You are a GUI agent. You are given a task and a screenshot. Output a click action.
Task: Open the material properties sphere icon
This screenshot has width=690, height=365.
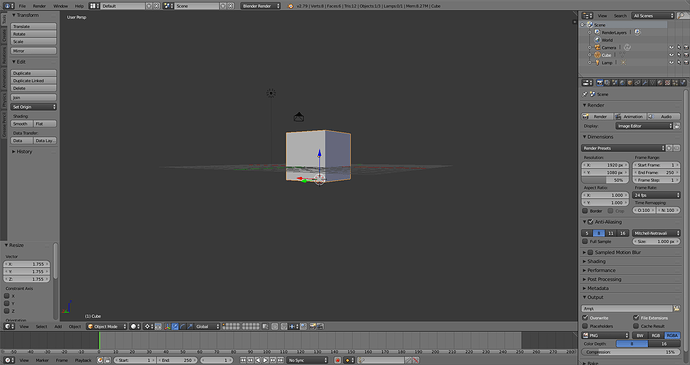point(660,82)
